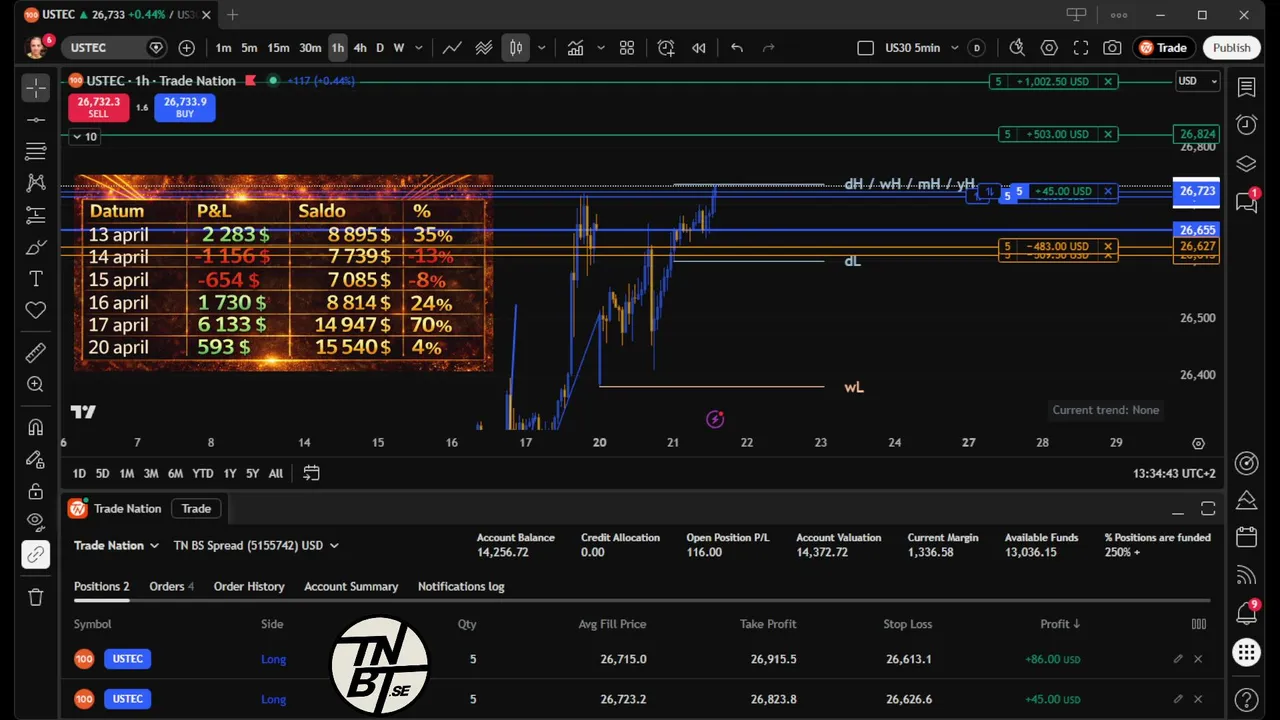The image size is (1280, 720).
Task: Select the trend line drawing tool
Action: (x=36, y=120)
